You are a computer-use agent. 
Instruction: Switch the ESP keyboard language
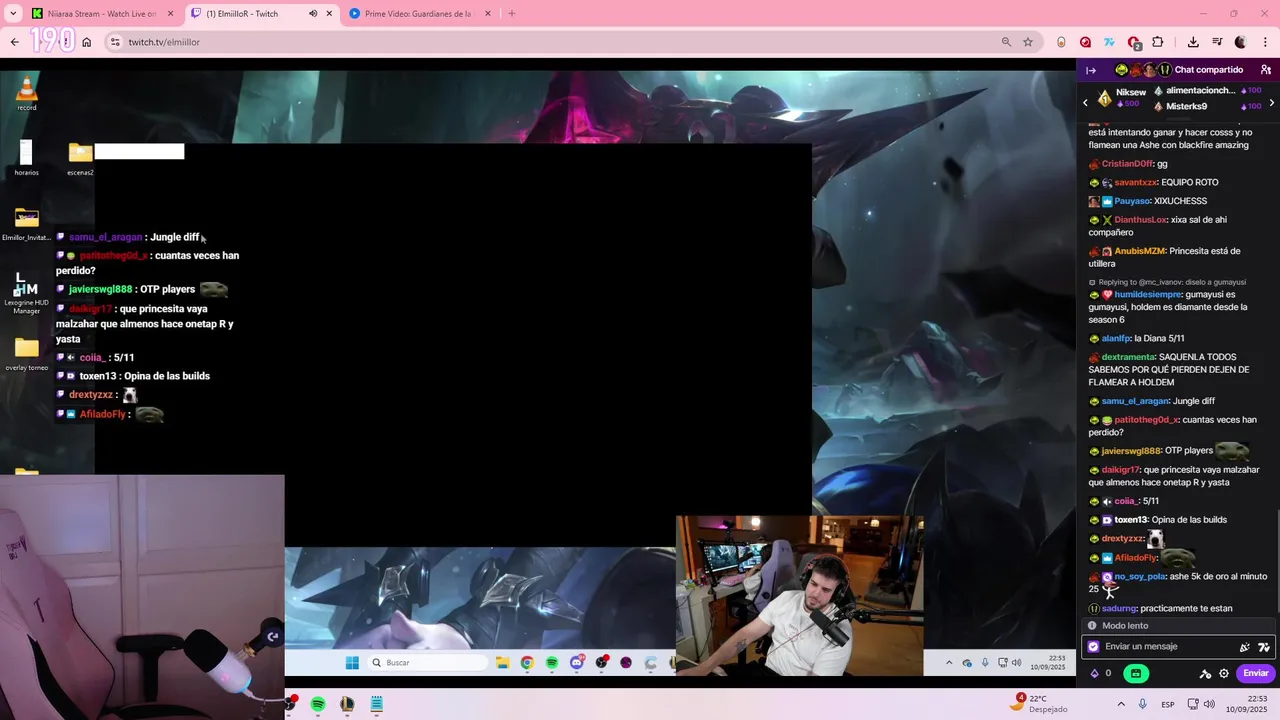point(1168,704)
